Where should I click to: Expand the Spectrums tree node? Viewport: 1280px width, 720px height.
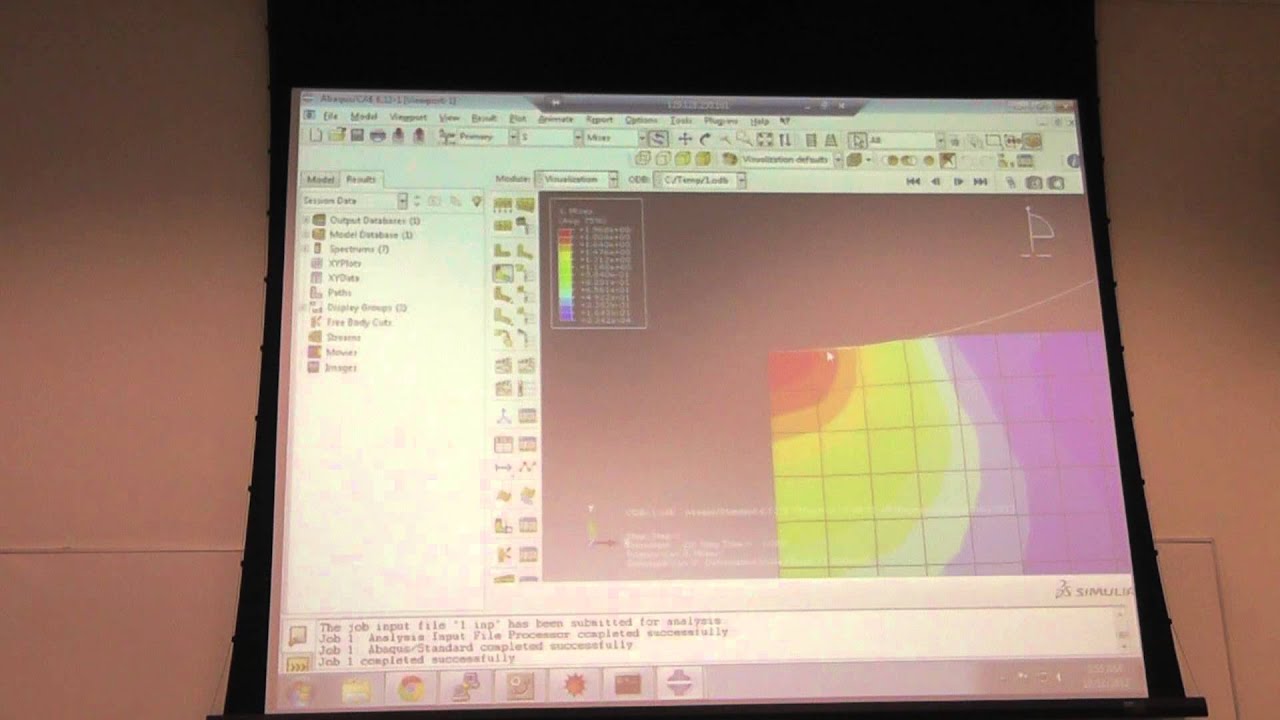point(305,249)
